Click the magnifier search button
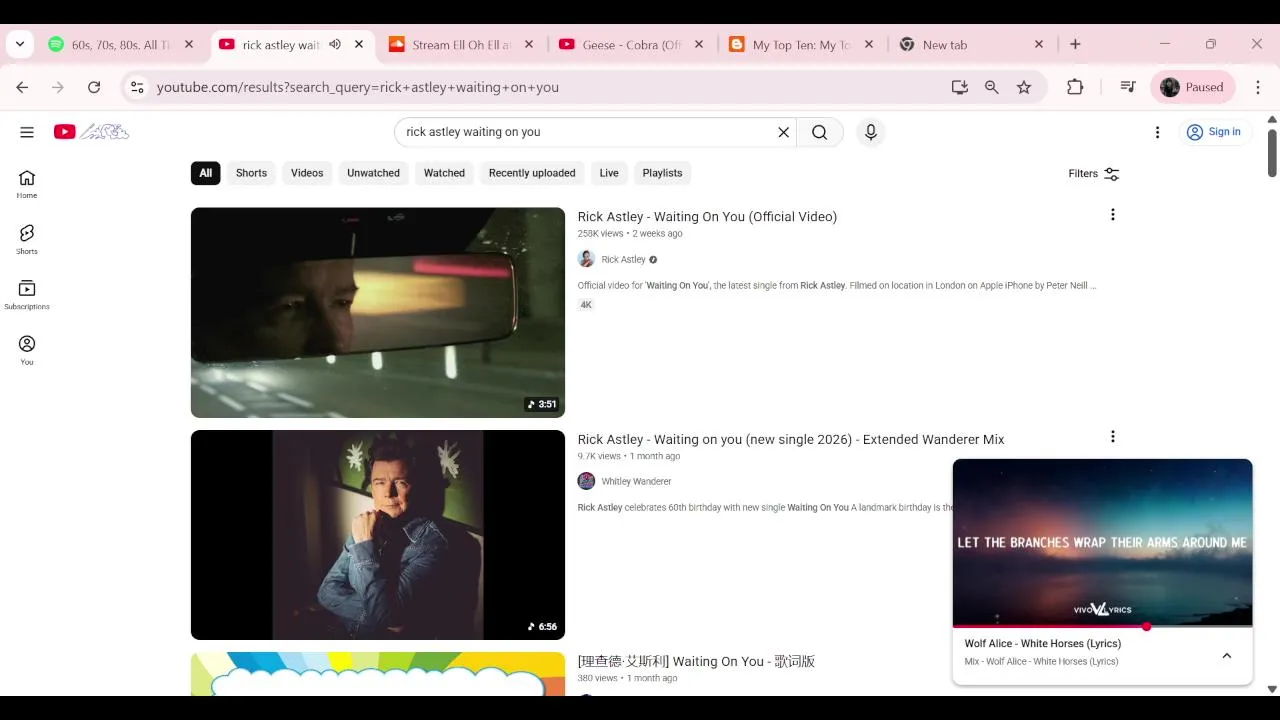The height and width of the screenshot is (720, 1280). coord(820,132)
